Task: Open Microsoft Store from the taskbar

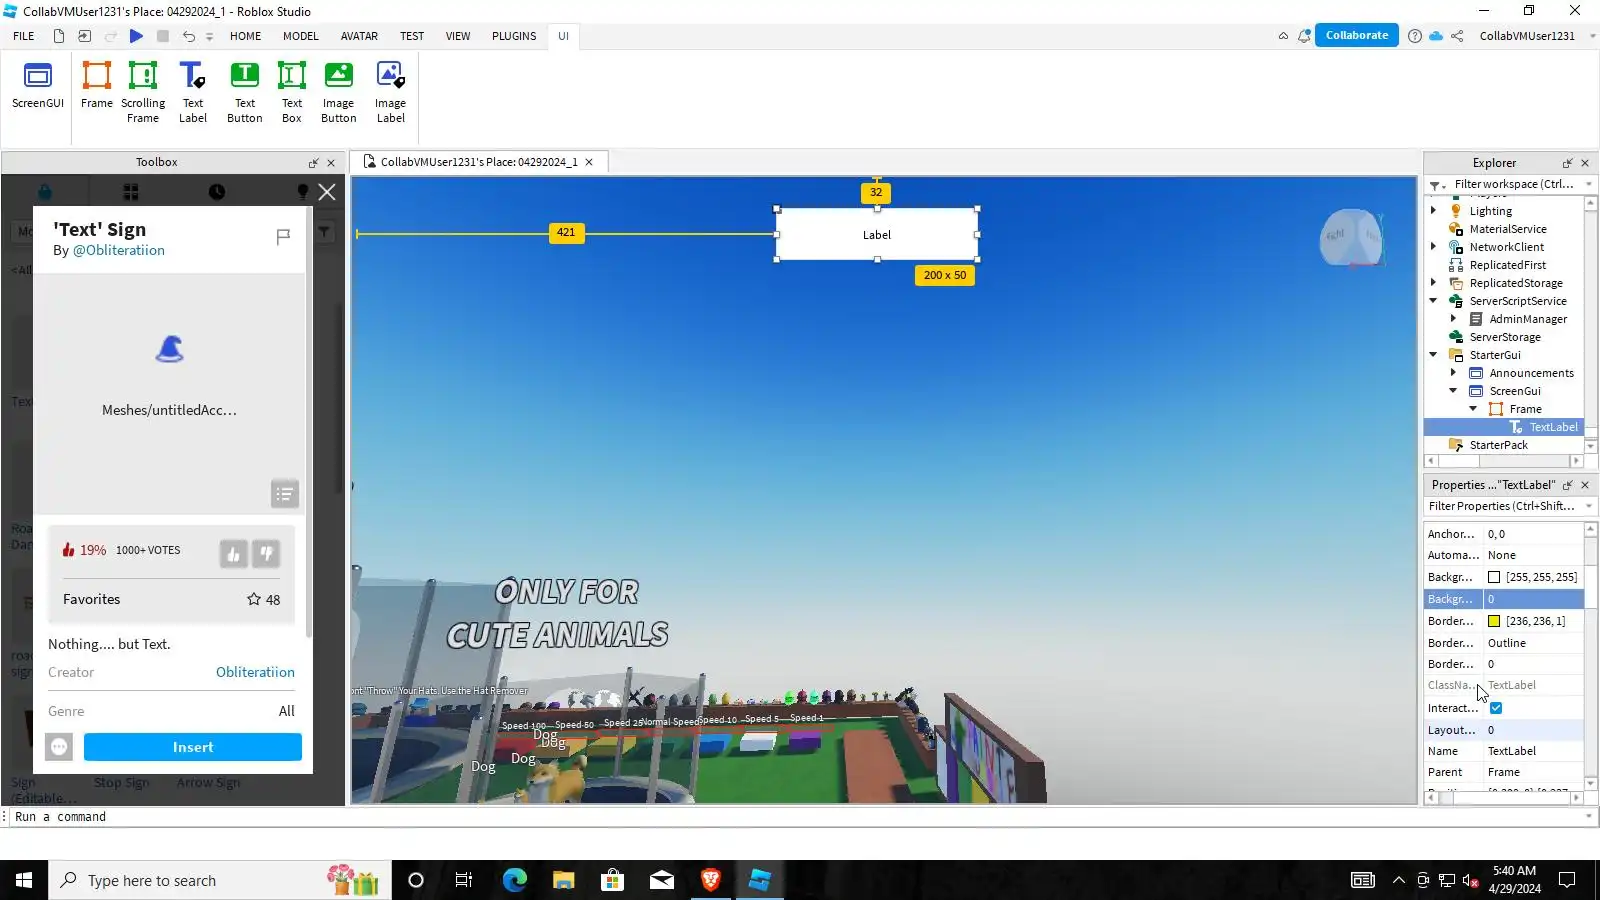Action: coord(612,880)
